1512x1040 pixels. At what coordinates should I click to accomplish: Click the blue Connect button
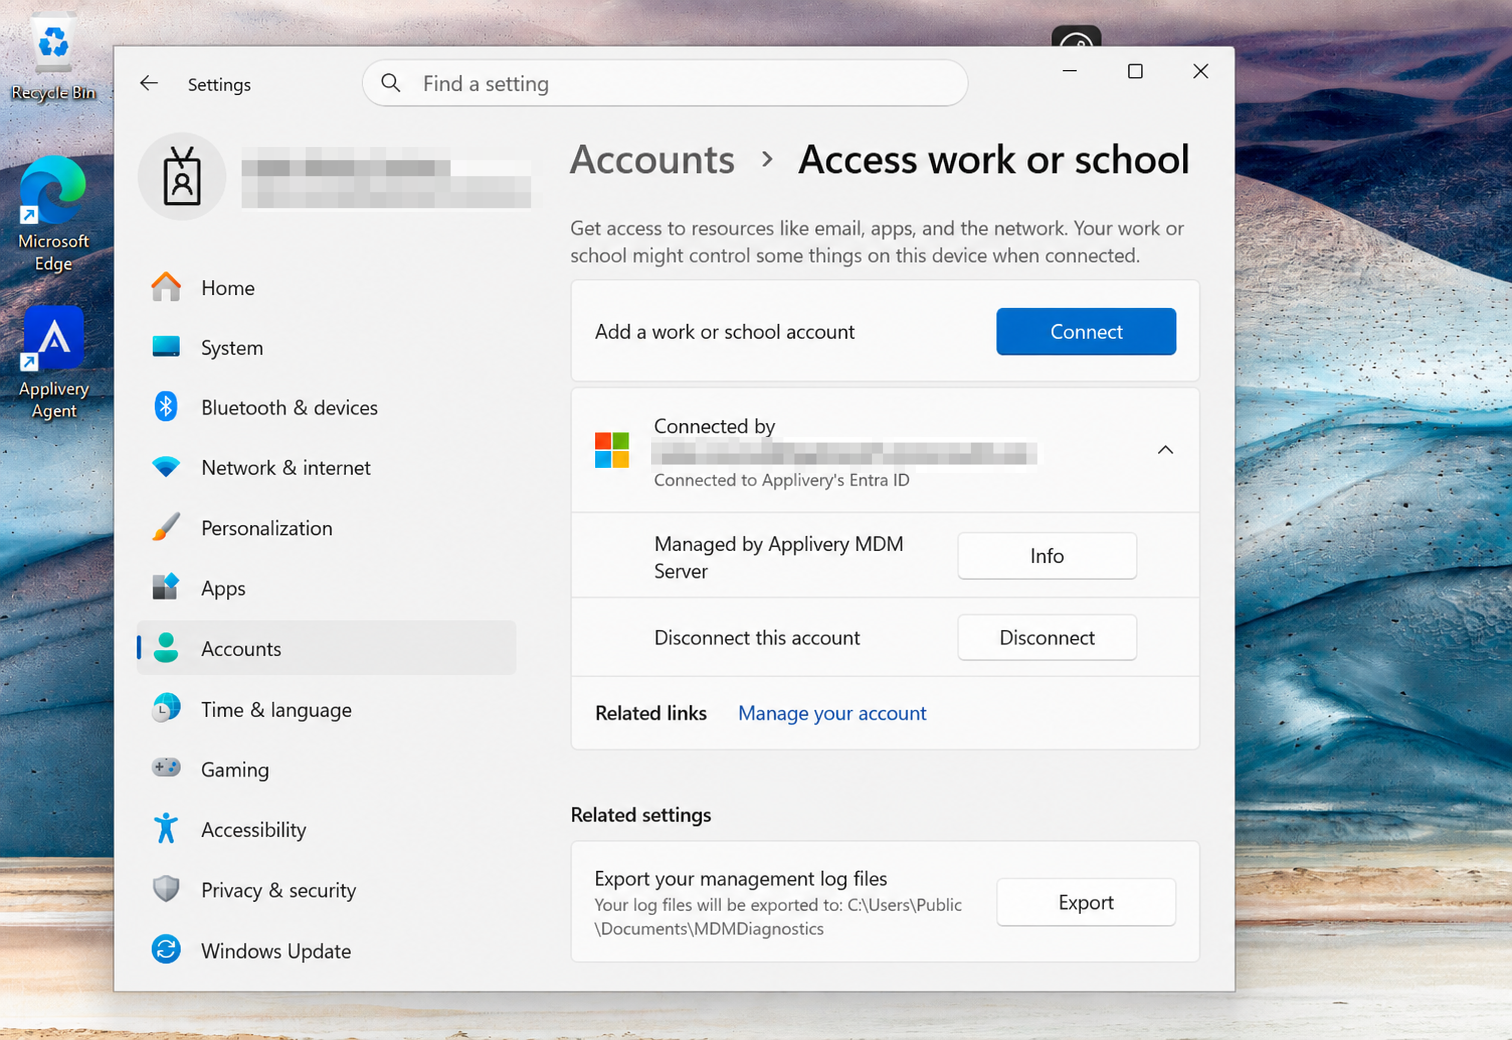[1086, 332]
